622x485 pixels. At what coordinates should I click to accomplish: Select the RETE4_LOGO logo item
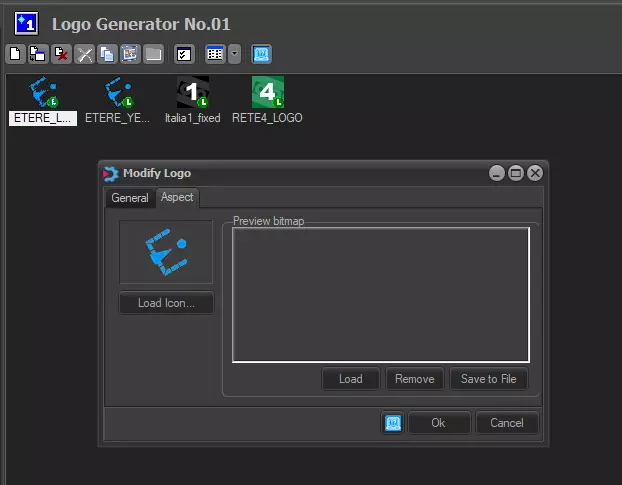pos(267,100)
